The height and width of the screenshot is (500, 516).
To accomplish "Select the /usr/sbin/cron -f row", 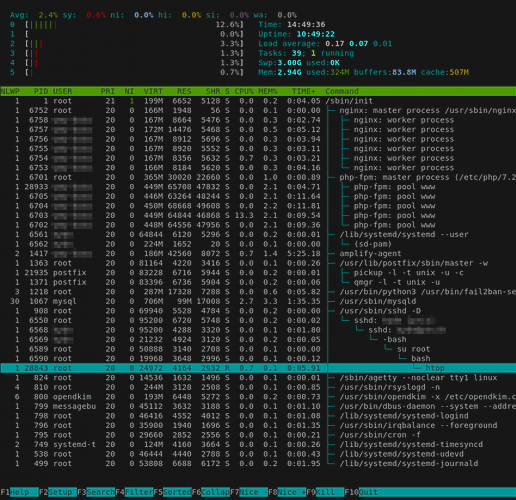I will point(258,435).
